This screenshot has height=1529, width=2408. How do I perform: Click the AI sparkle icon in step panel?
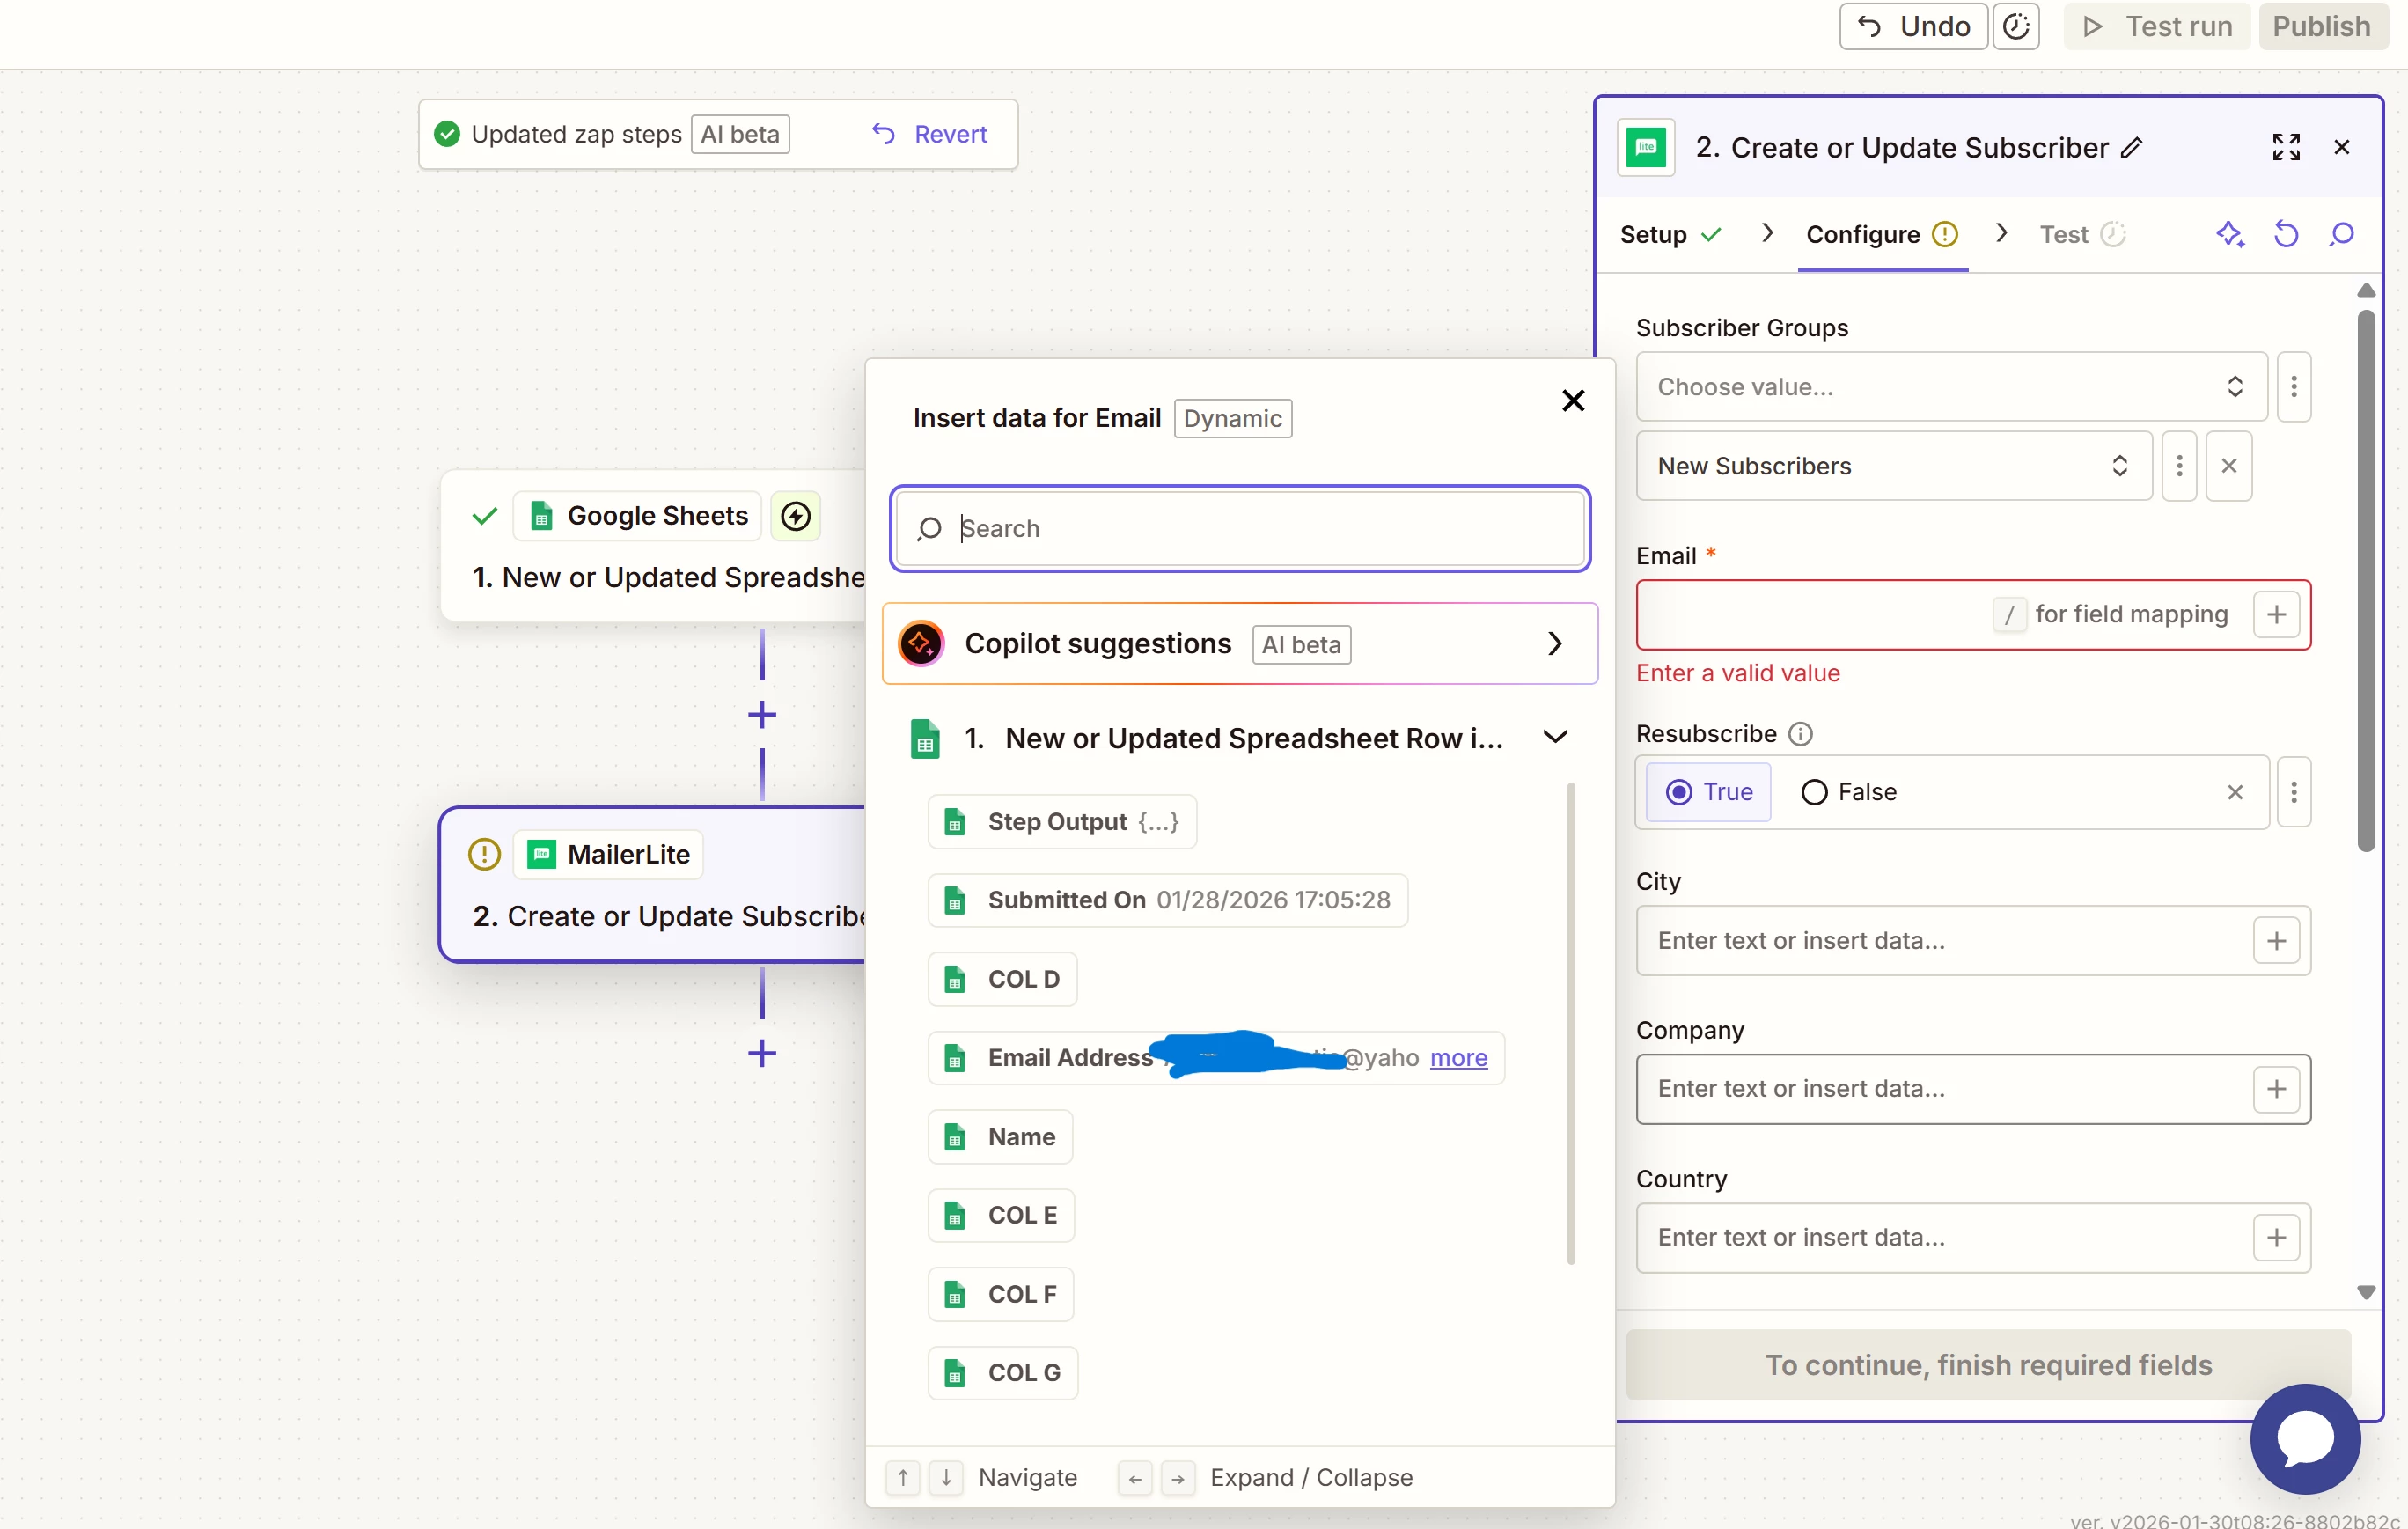[x=2229, y=234]
